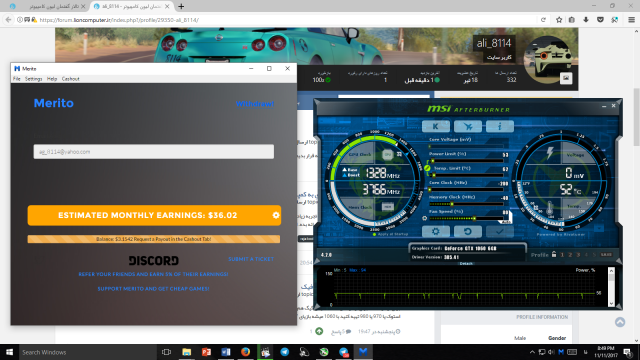The height and width of the screenshot is (360, 640).
Task: Open File Explorer from taskbar
Action: (x=187, y=352)
